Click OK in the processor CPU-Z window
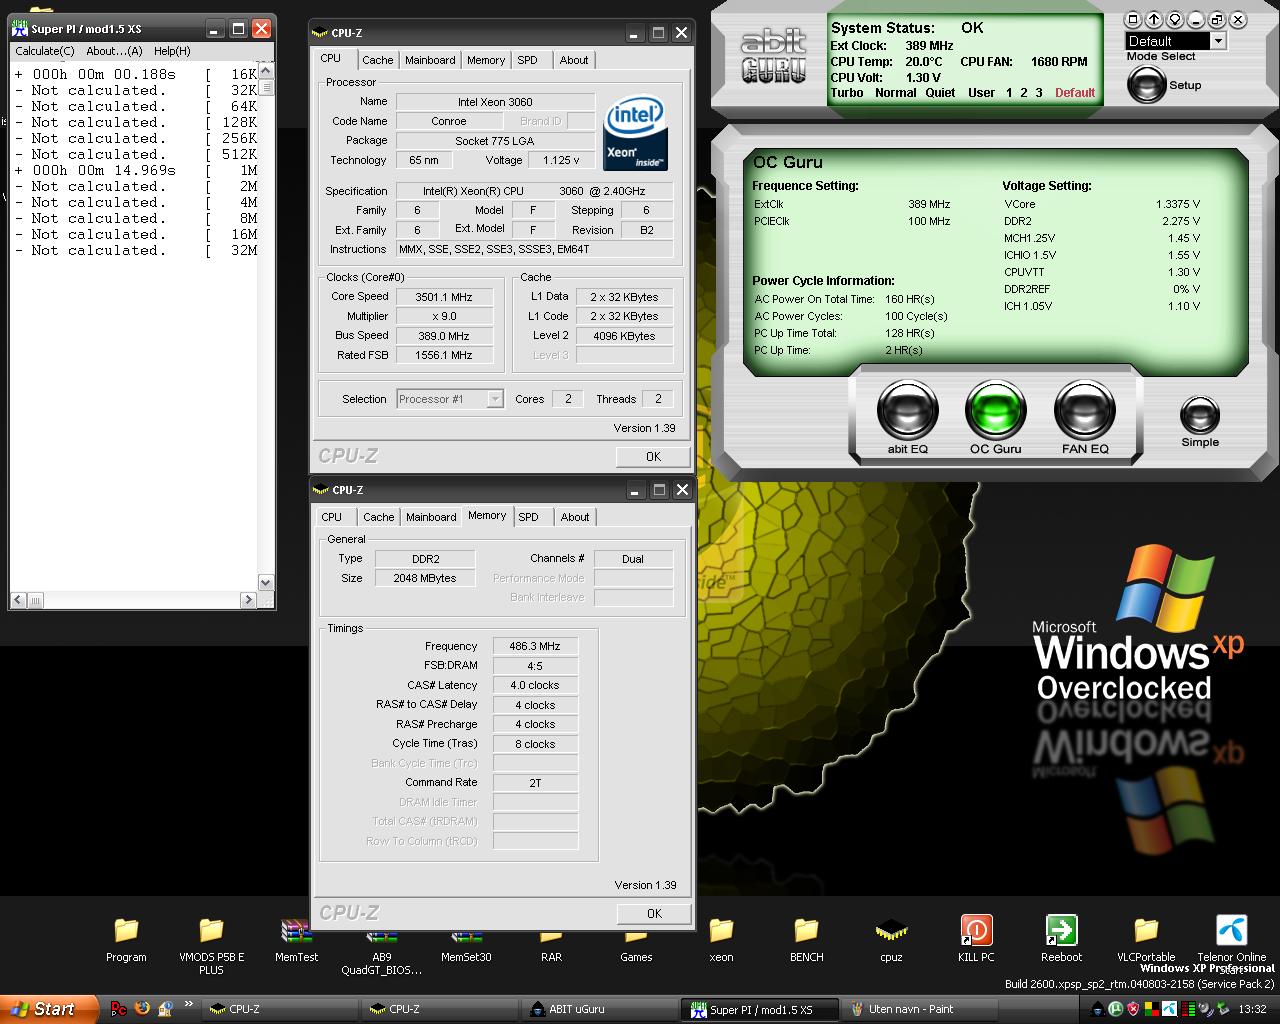This screenshot has height=1024, width=1280. coord(653,456)
